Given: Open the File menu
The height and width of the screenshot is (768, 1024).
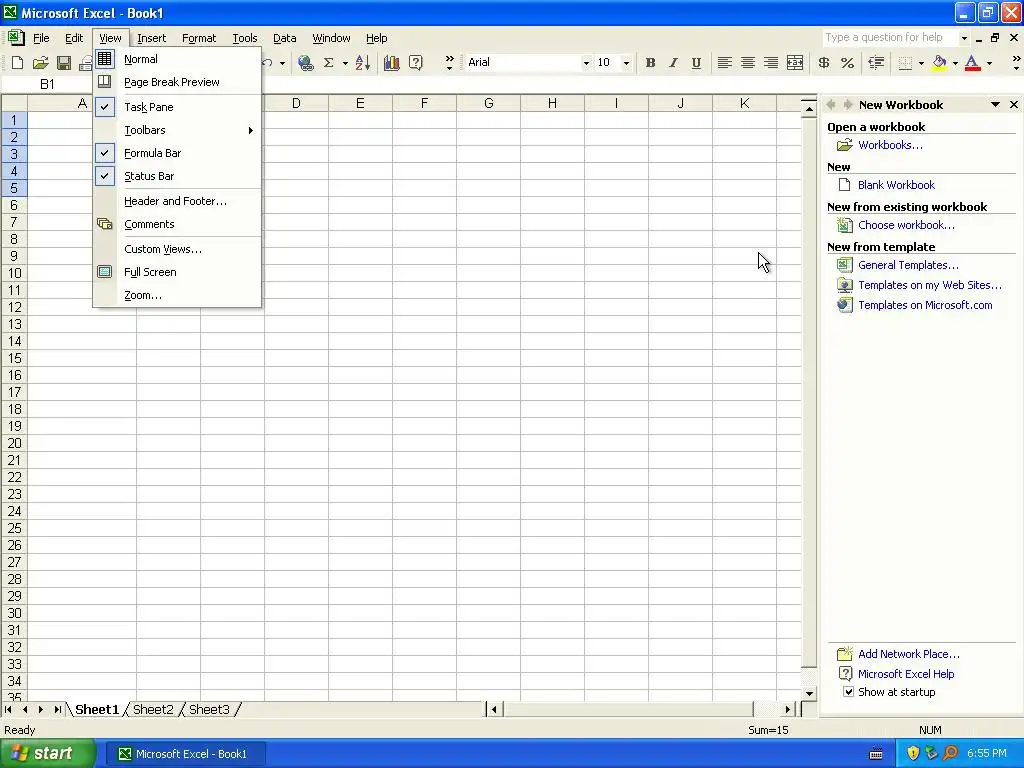Looking at the screenshot, I should [x=41, y=38].
